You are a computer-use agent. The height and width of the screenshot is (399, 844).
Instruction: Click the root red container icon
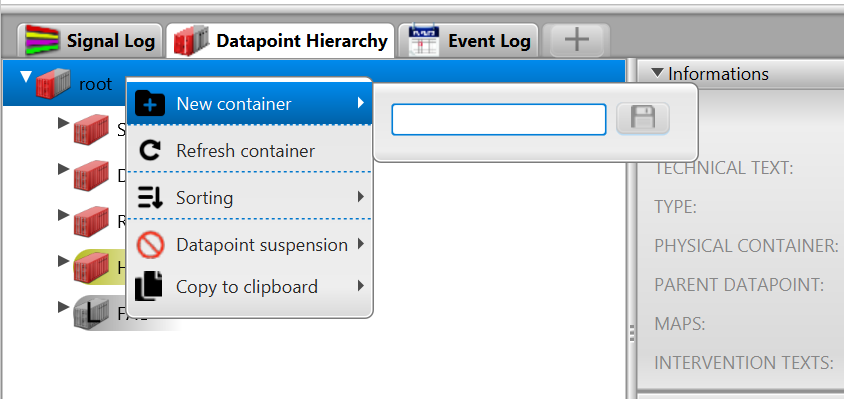pyautogui.click(x=53, y=83)
